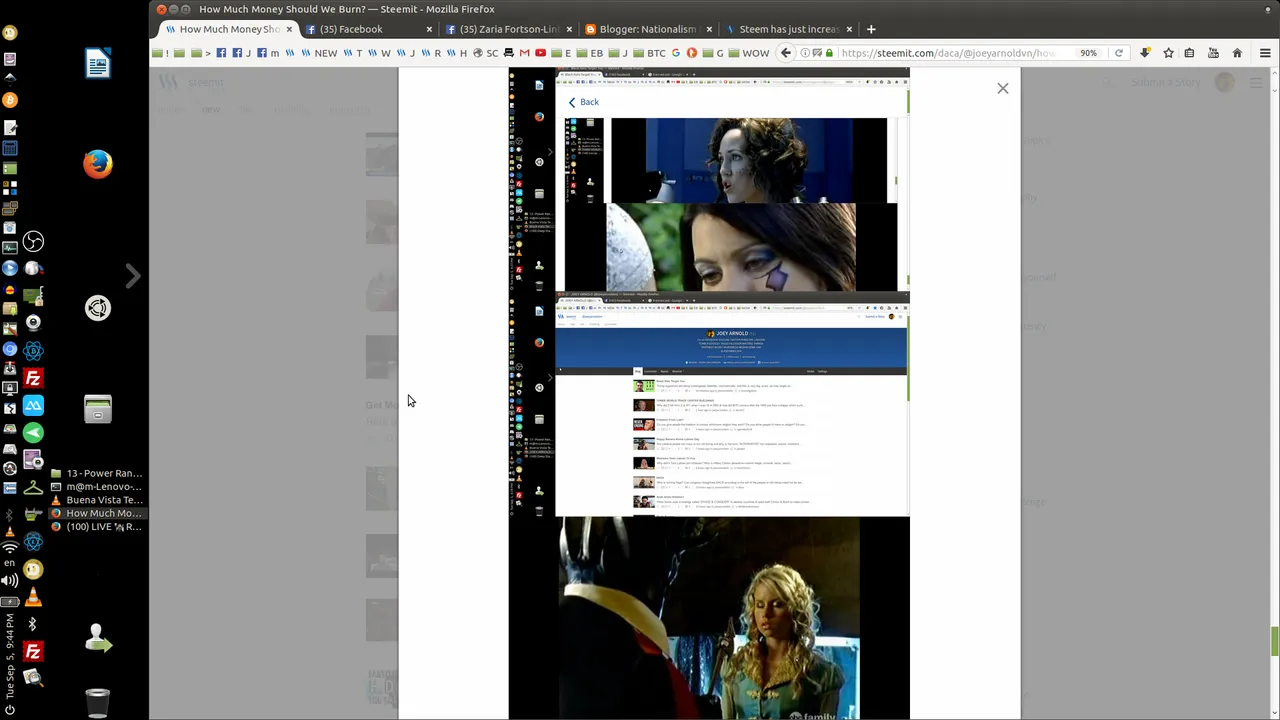The width and height of the screenshot is (1280, 720).
Task: Close the image lightbox with the X
Action: pos(1003,88)
